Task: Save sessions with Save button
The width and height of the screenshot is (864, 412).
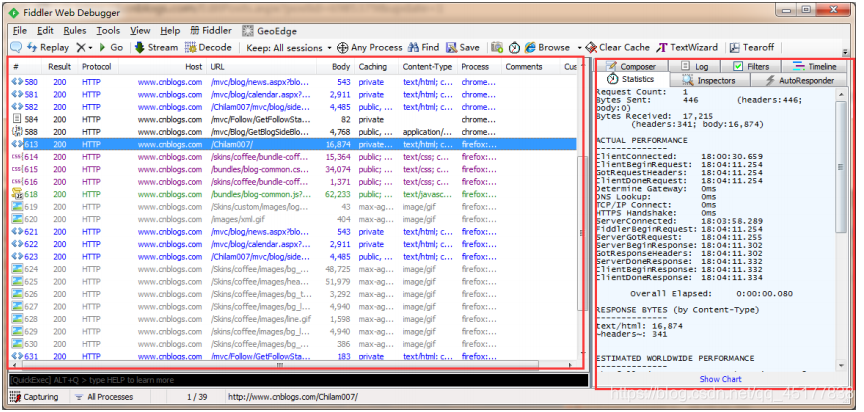Action: point(463,47)
